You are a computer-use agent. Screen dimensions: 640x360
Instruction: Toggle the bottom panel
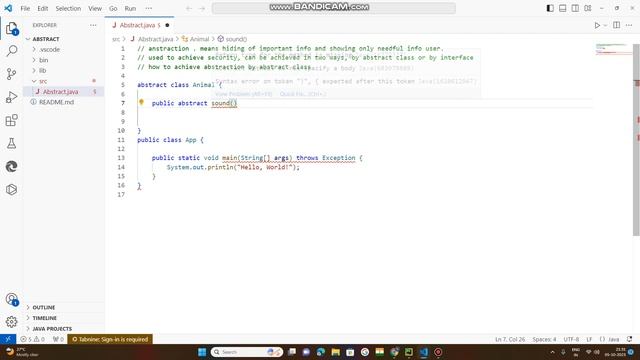coord(562,8)
